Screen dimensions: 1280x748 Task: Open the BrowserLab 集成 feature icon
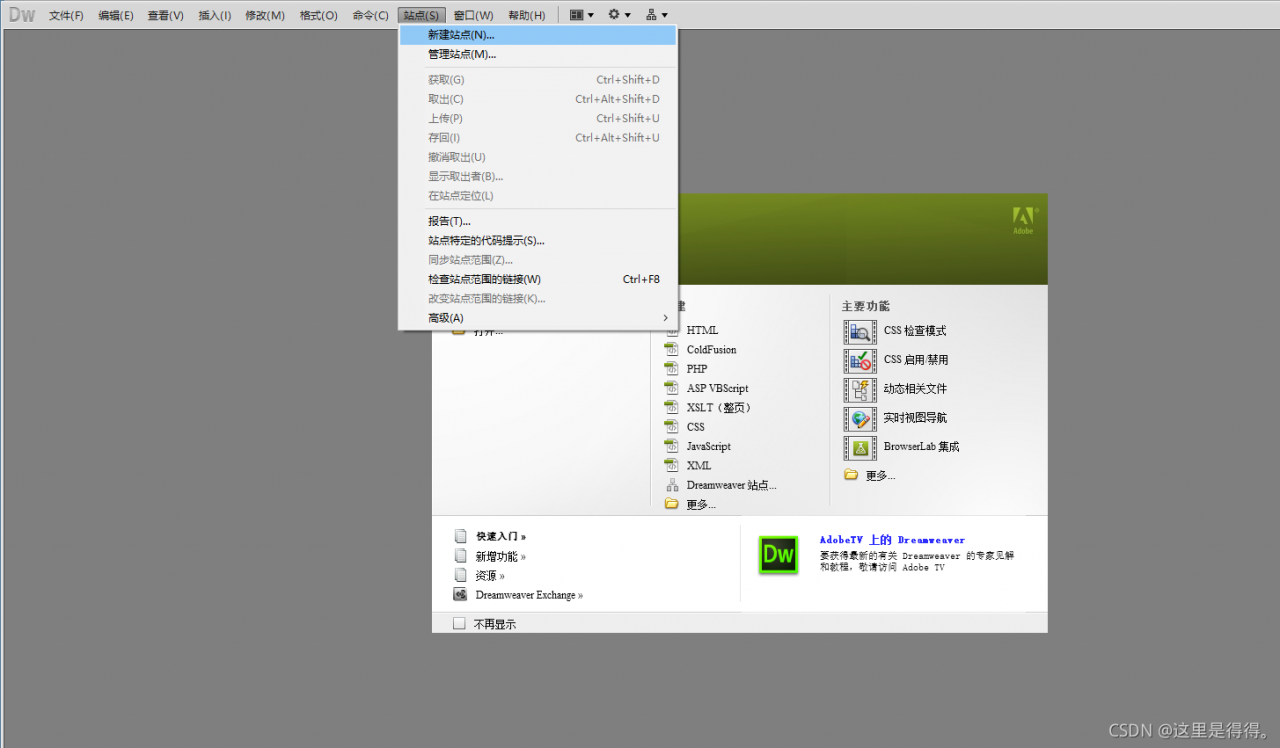coord(860,447)
